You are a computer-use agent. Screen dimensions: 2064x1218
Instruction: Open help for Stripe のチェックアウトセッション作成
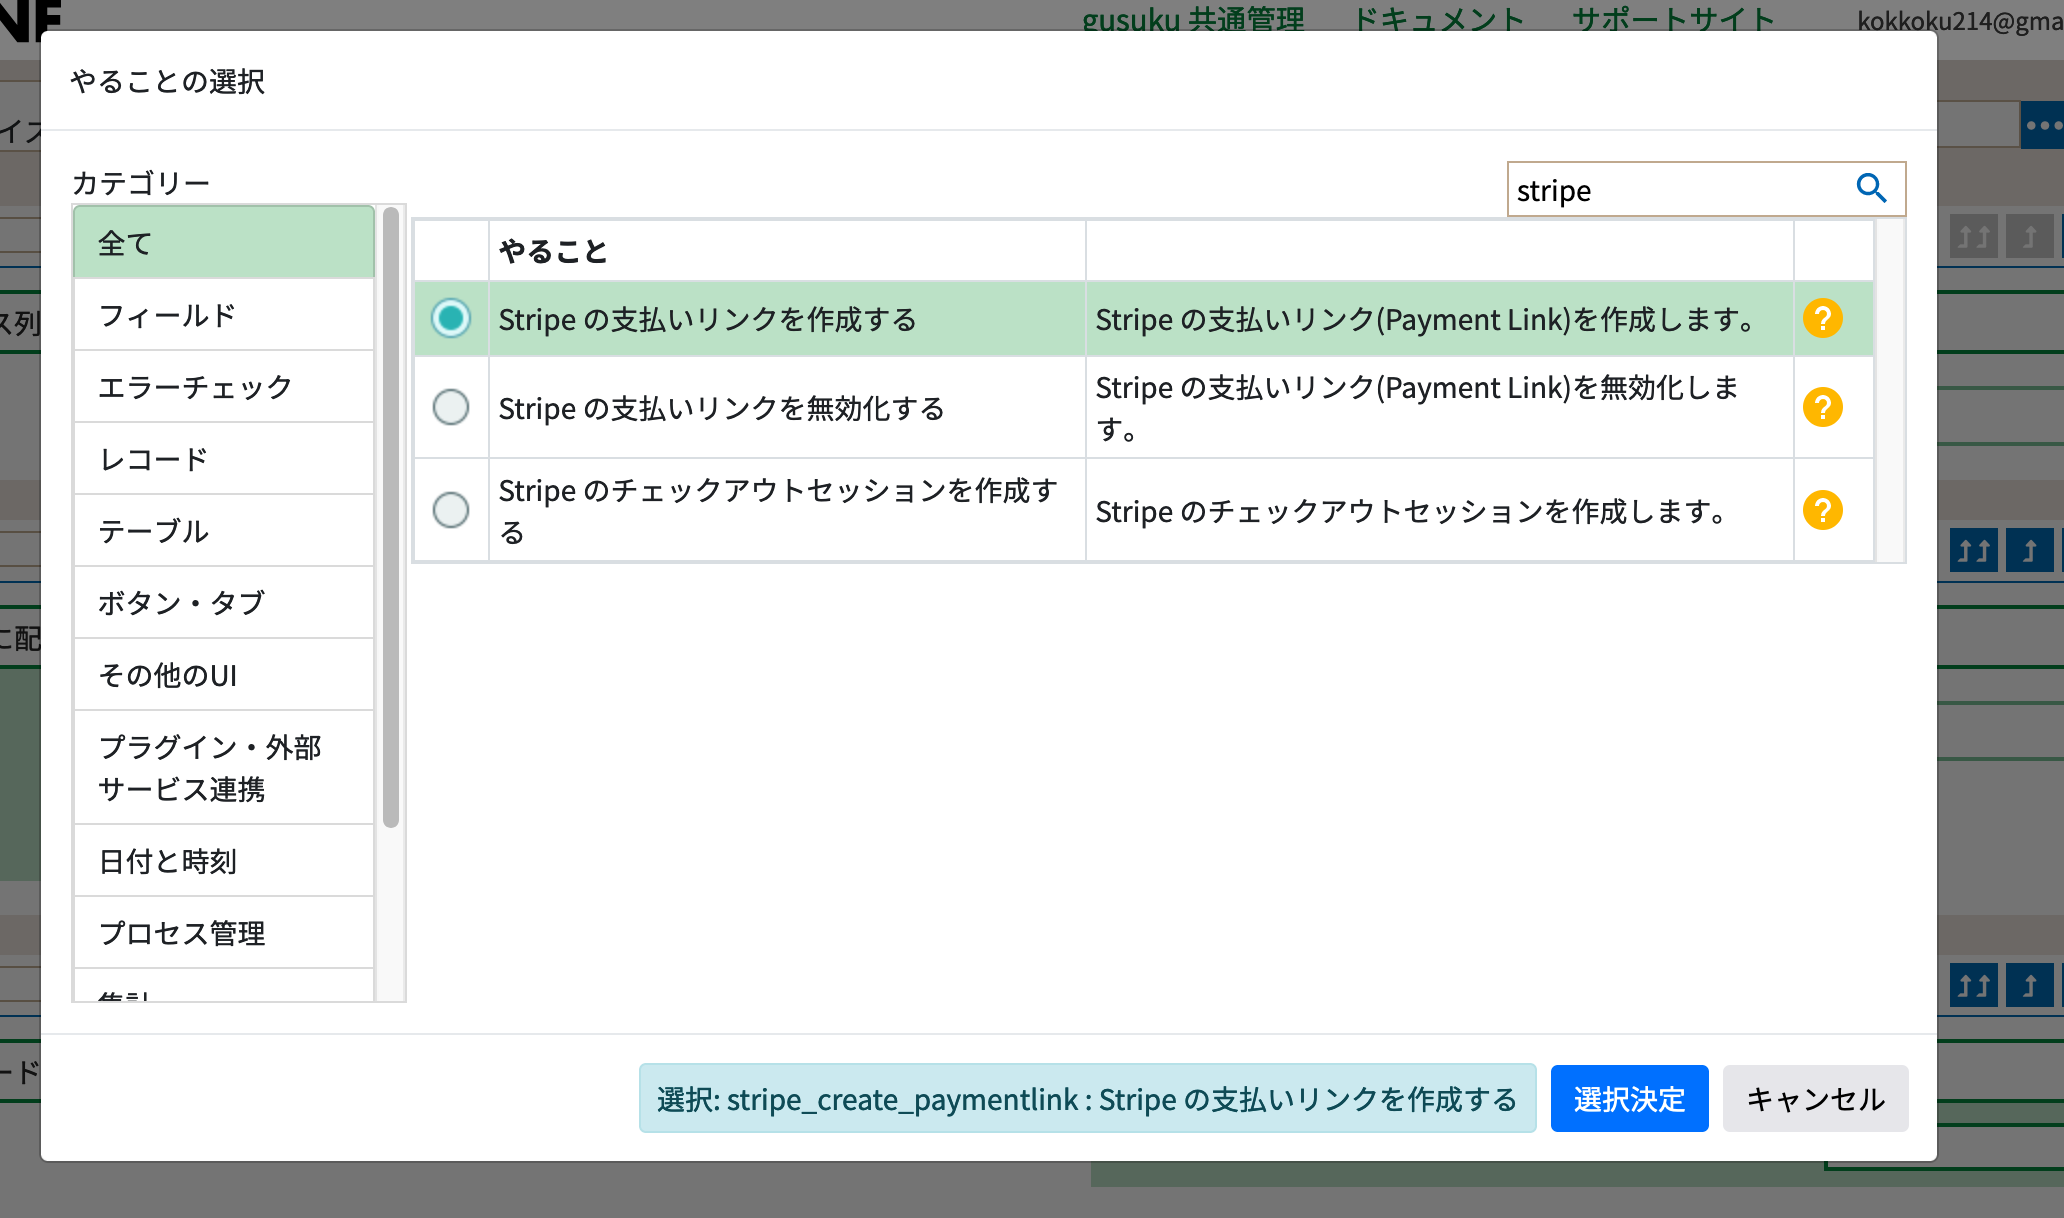pos(1825,510)
